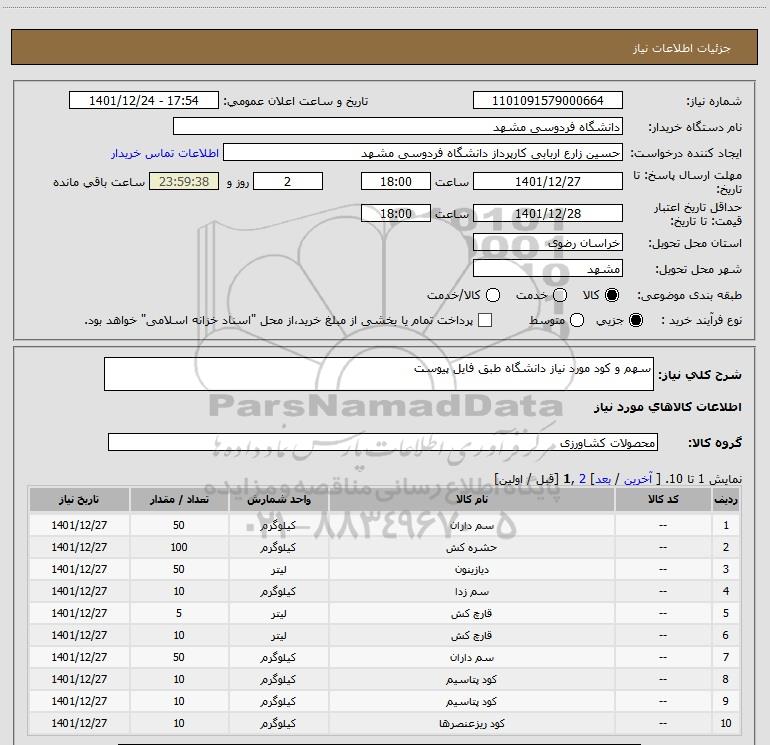Click the تعداد / مقدار column header

(x=179, y=499)
